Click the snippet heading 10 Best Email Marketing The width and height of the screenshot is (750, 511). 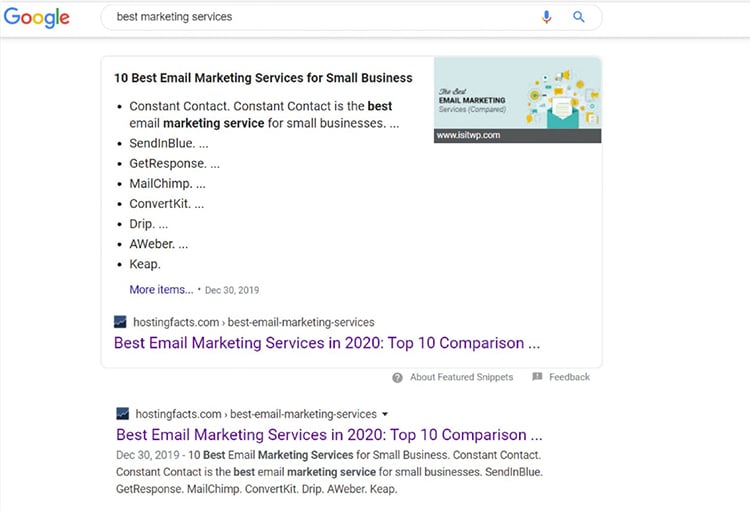pyautogui.click(x=263, y=78)
